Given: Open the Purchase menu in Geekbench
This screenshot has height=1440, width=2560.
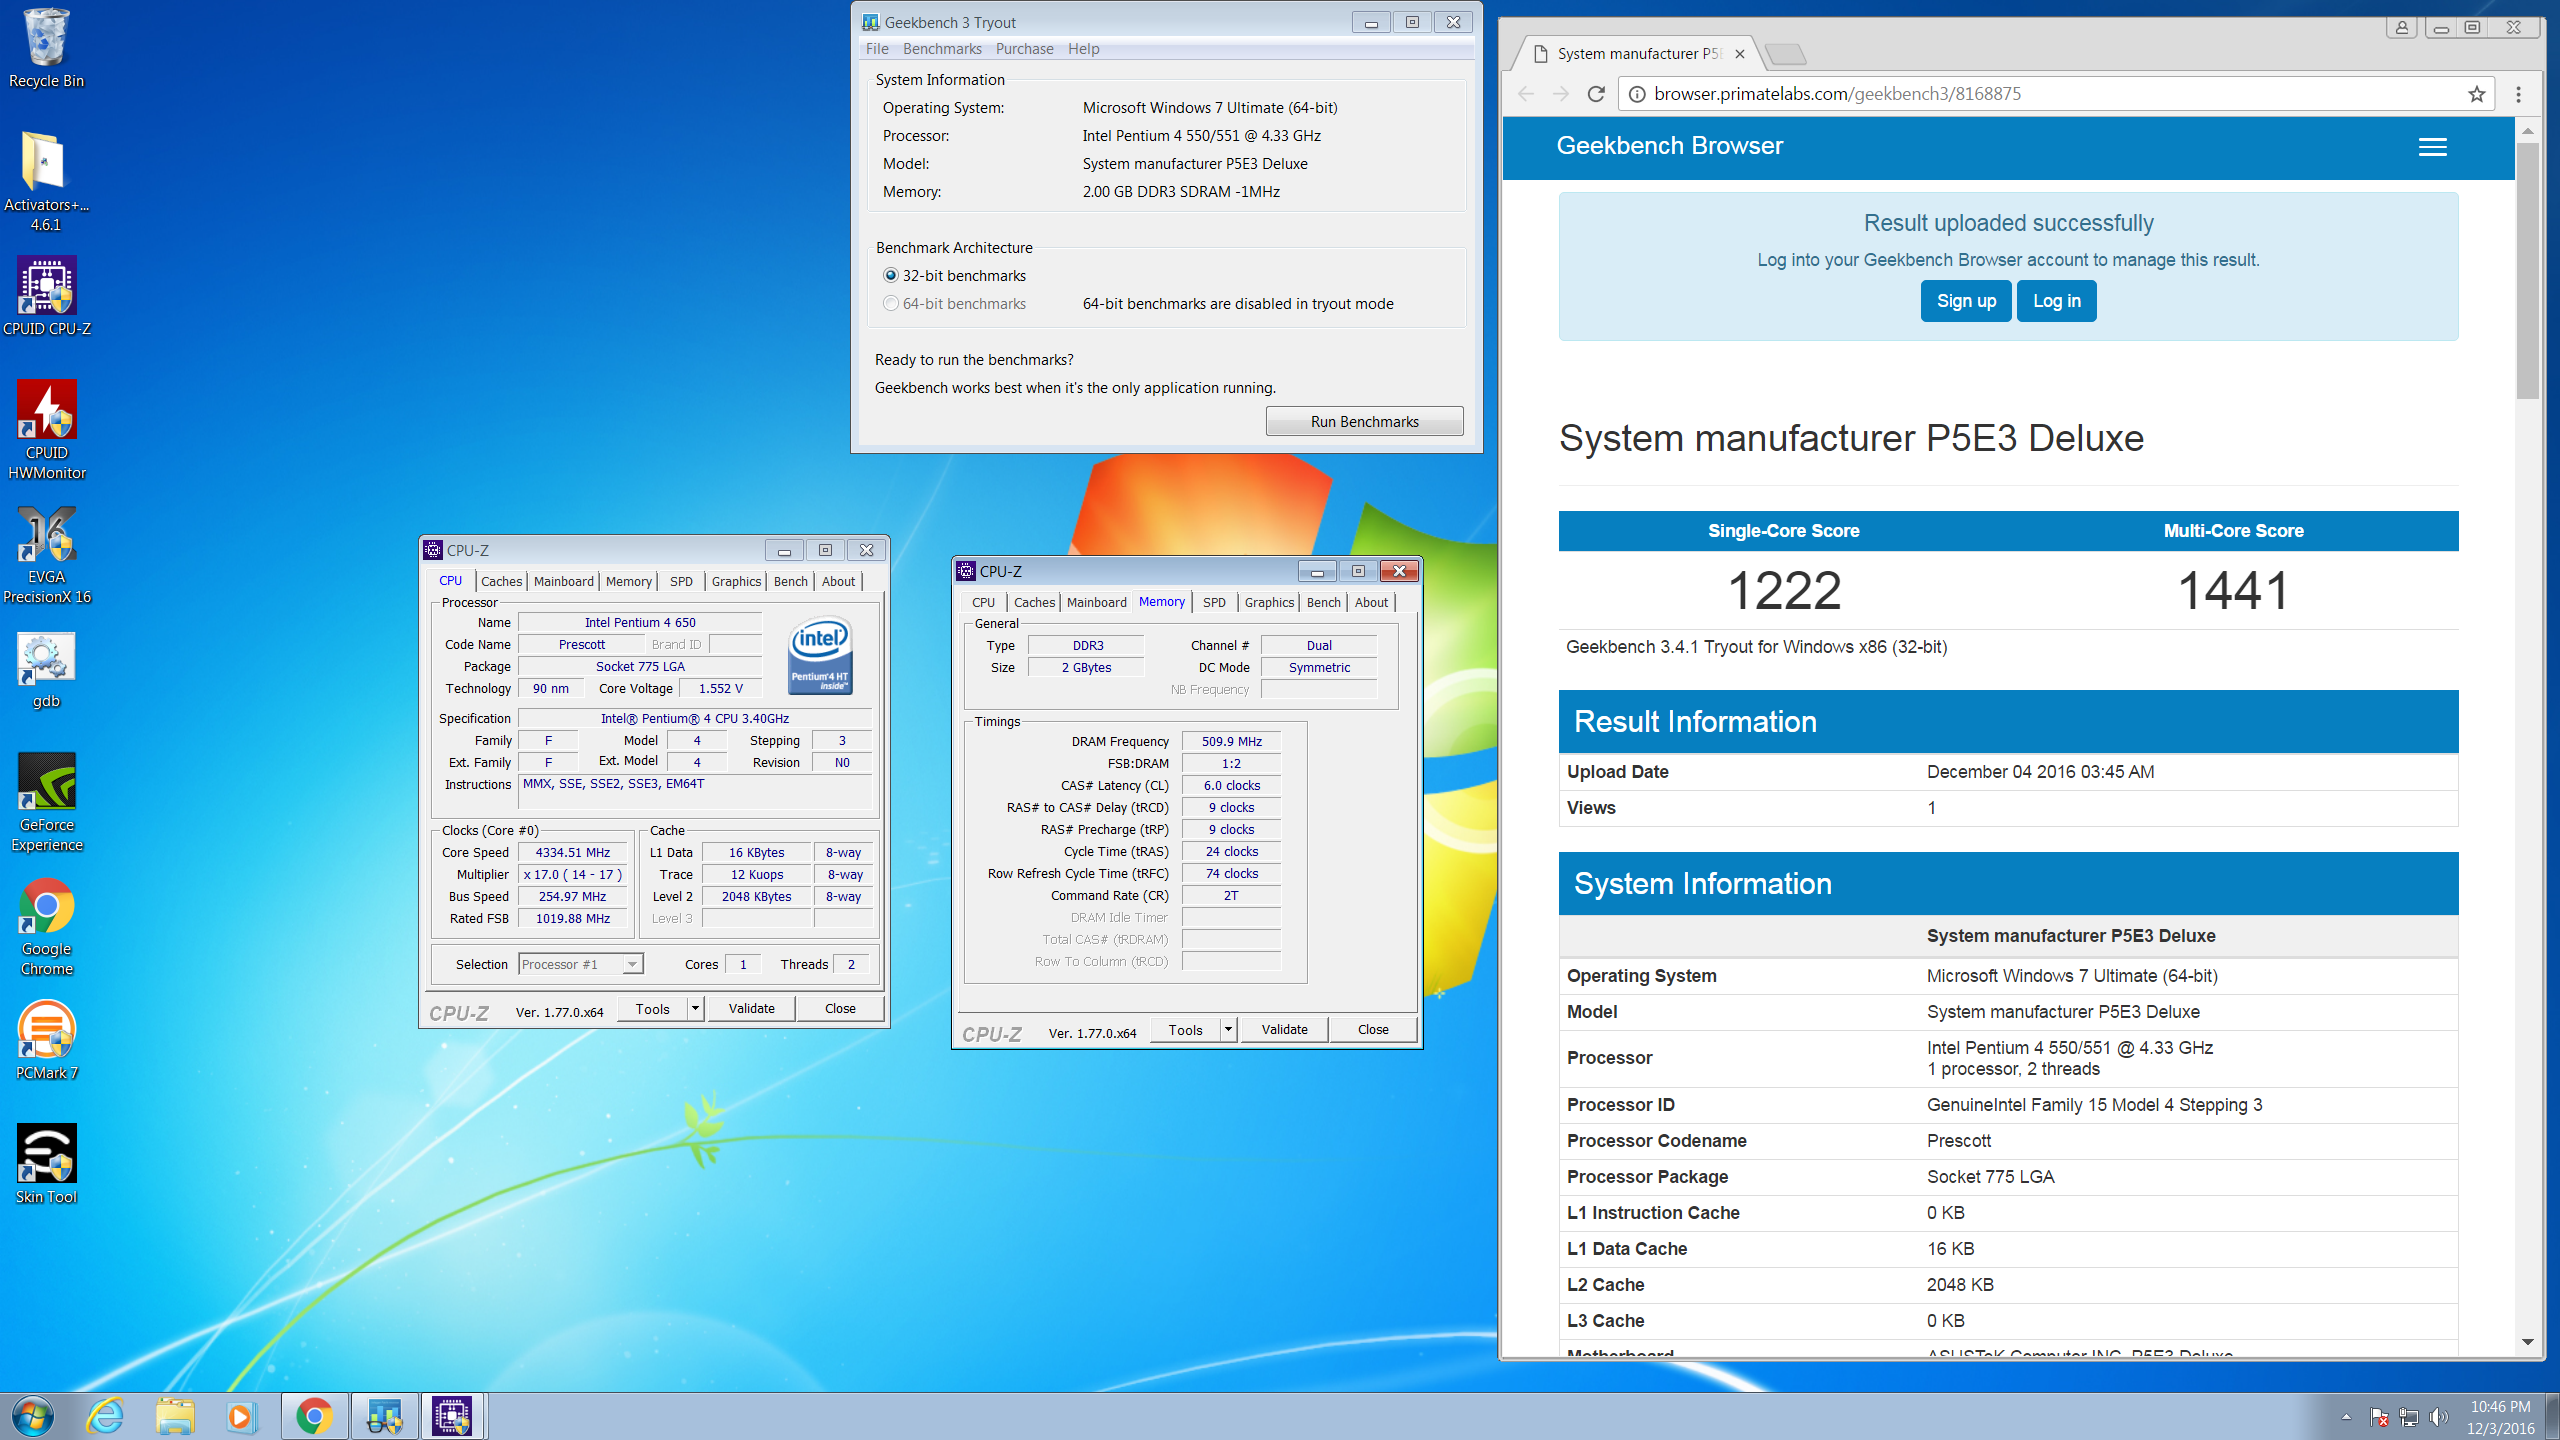Looking at the screenshot, I should tap(1024, 49).
